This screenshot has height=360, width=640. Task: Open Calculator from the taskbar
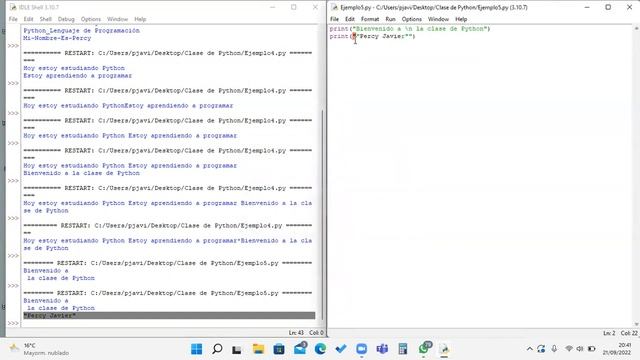click(x=403, y=349)
